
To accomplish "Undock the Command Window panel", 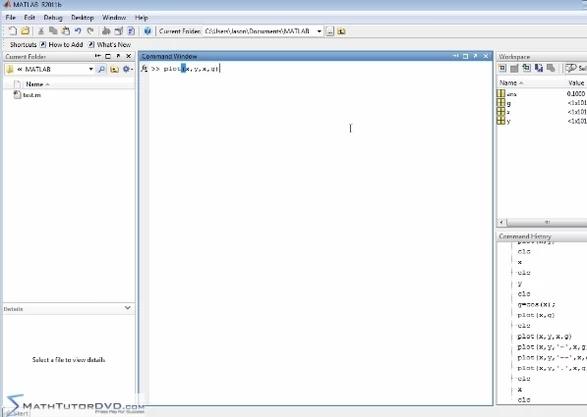I will tap(475, 56).
